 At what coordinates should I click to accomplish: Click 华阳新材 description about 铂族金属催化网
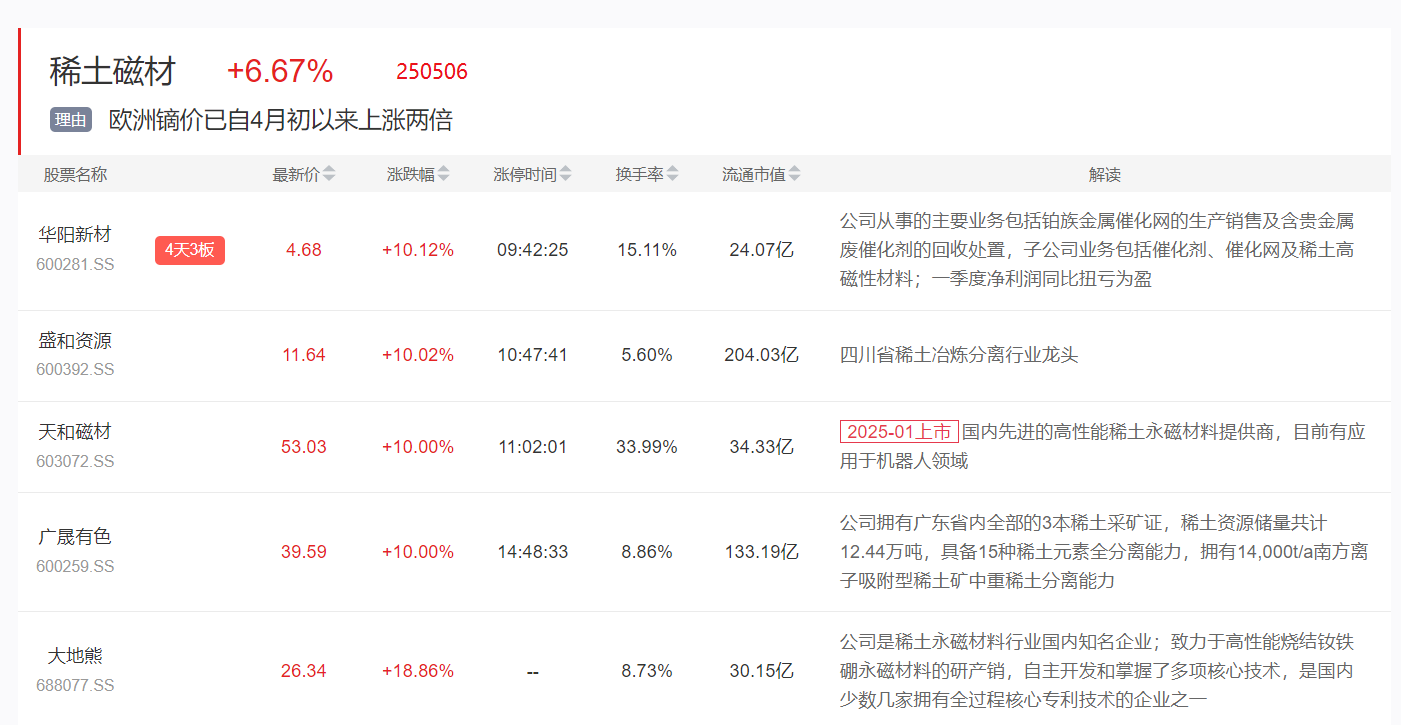point(1097,250)
